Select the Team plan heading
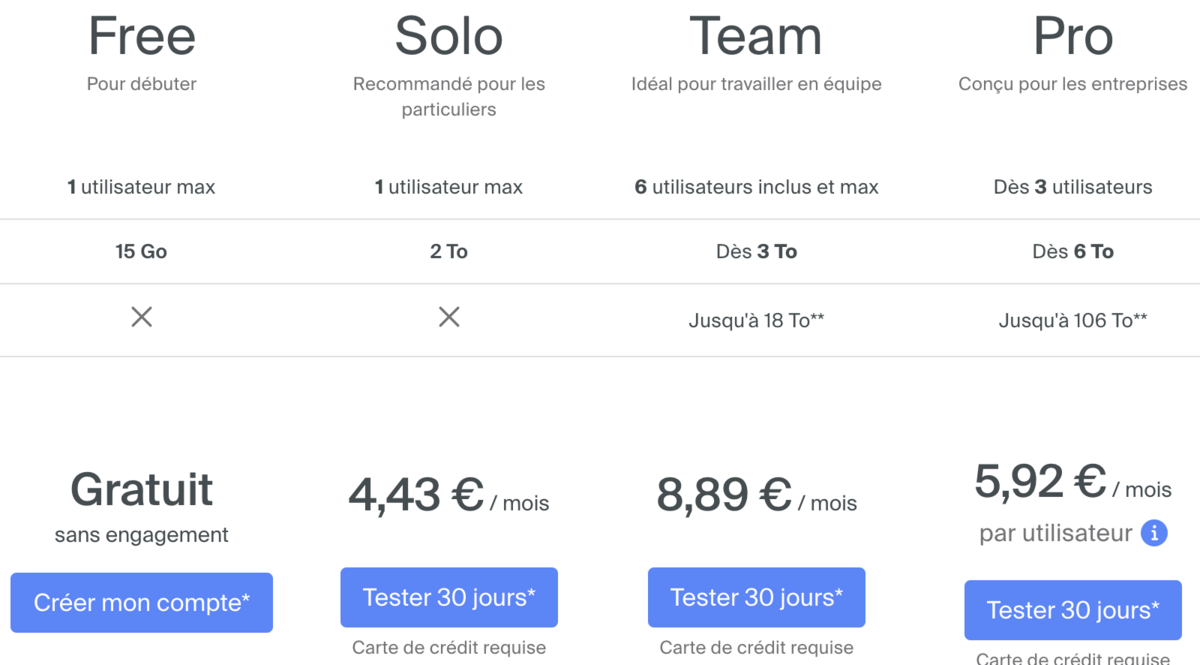Screen dimensions: 1200x665 tap(756, 36)
